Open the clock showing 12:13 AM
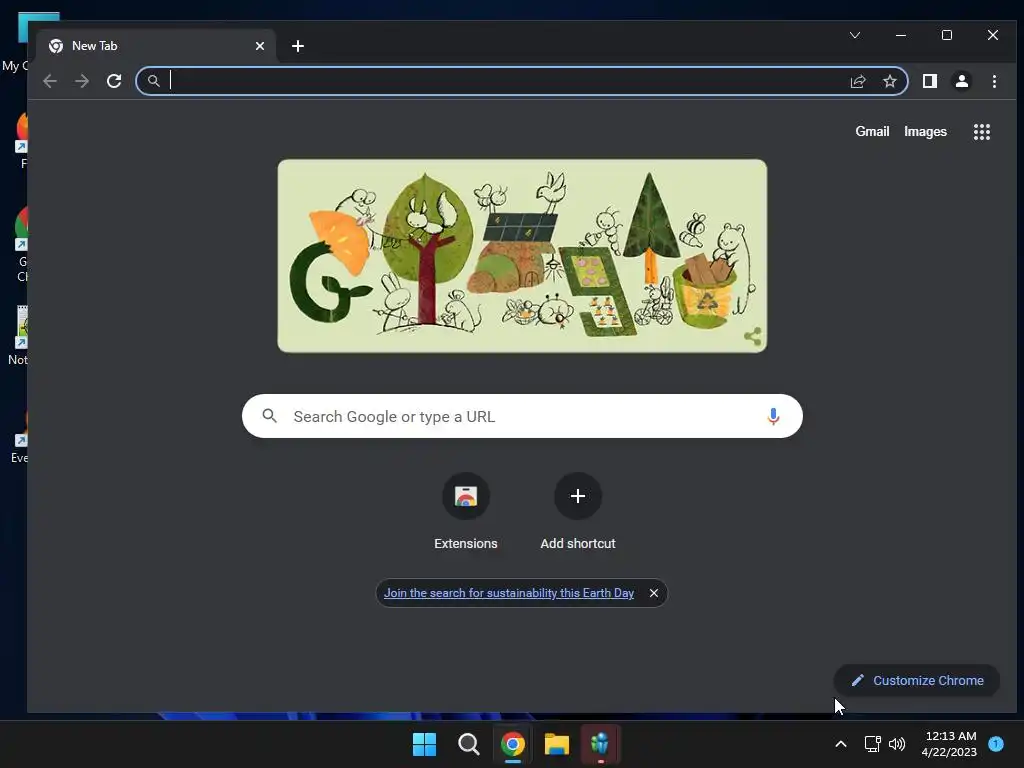Image resolution: width=1024 pixels, height=768 pixels. click(x=950, y=744)
